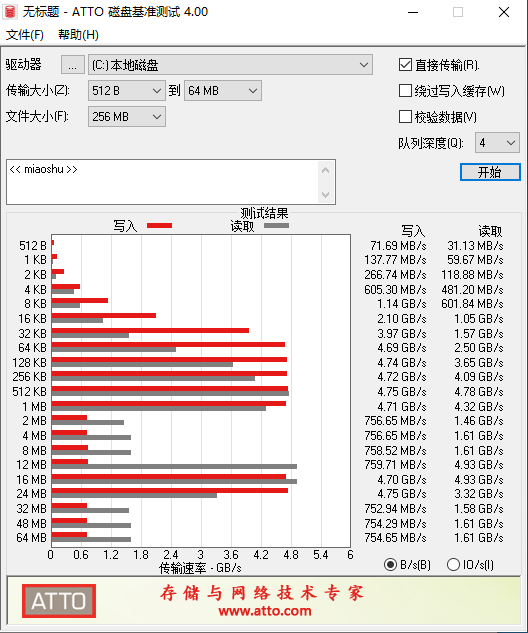Open the 帮助 menu
This screenshot has height=633, width=528.
(78, 35)
